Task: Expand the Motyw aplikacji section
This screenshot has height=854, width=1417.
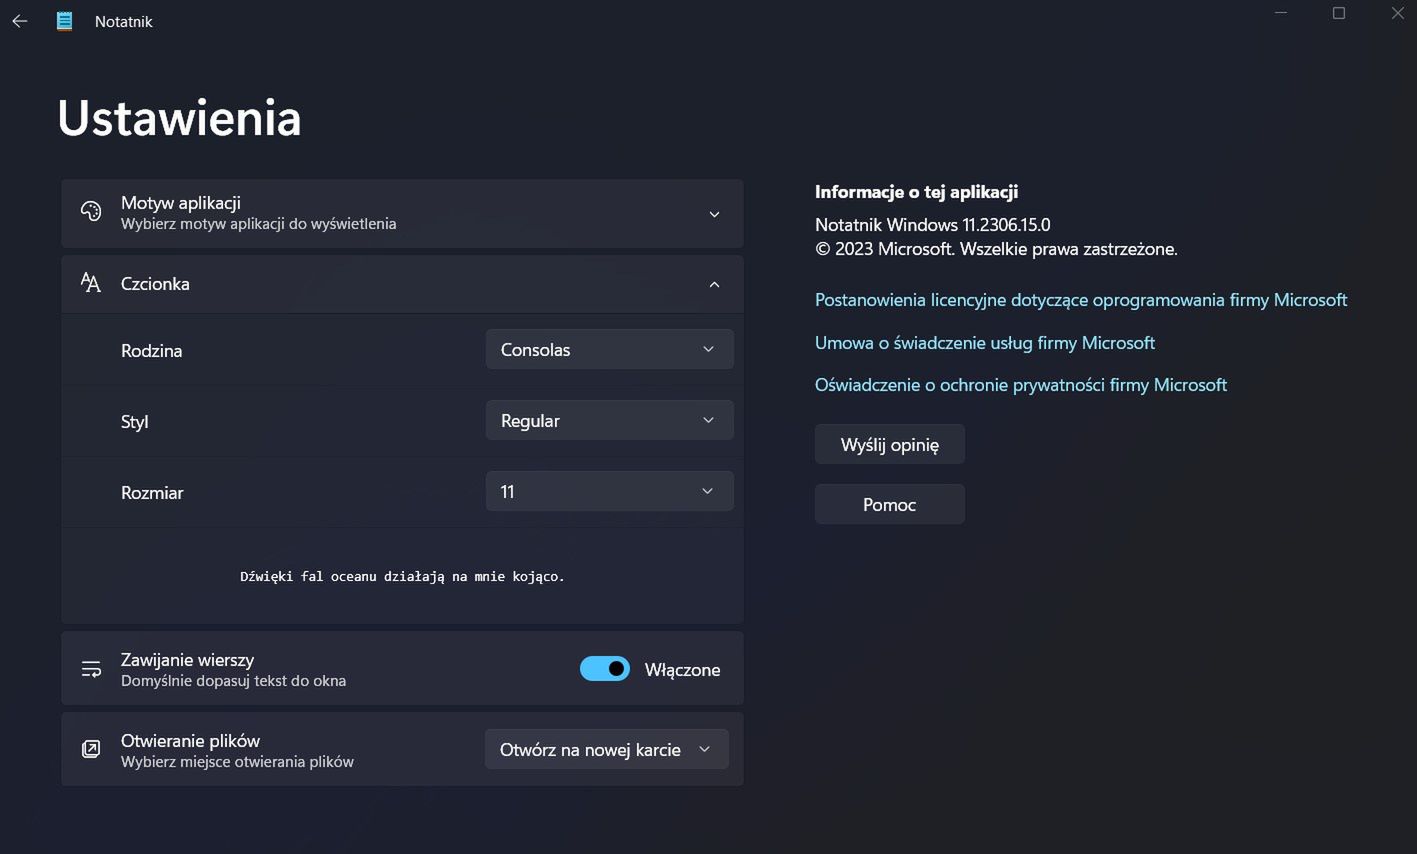Action: (714, 214)
